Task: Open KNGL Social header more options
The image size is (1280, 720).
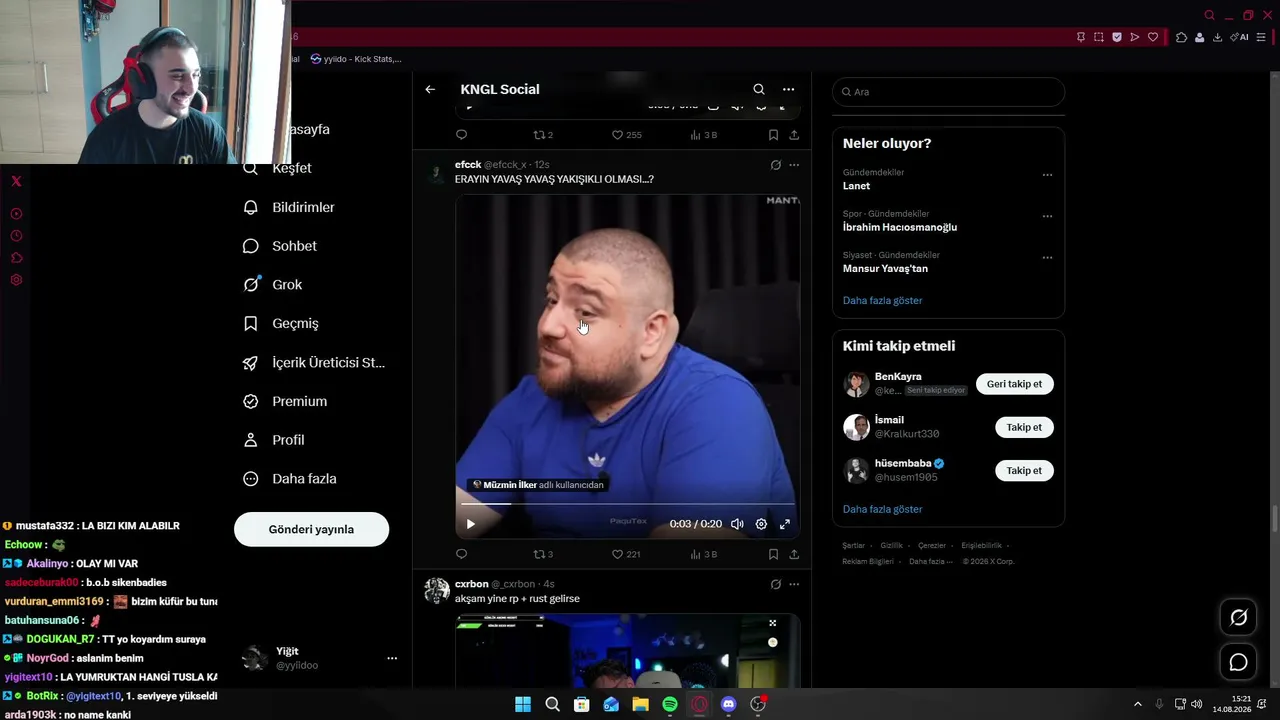Action: (788, 89)
